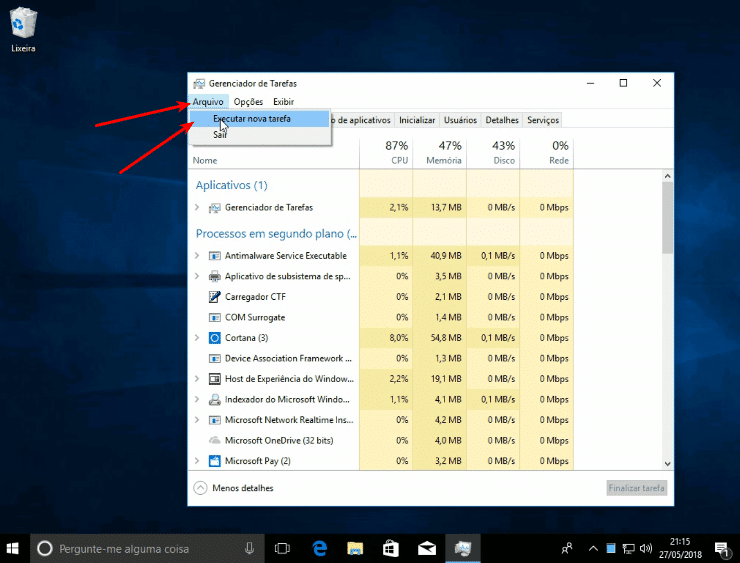Expand the Gerenciador de Tarefas app row
The image size is (740, 563).
pyautogui.click(x=197, y=207)
